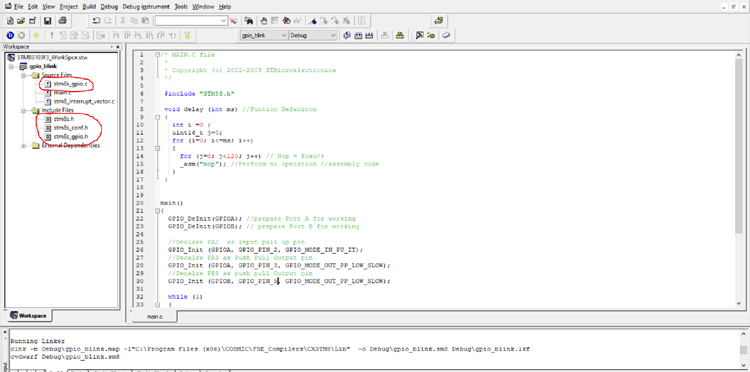This screenshot has width=750, height=372.
Task: Click the programmer icon at toolbar right
Action: coord(439,21)
